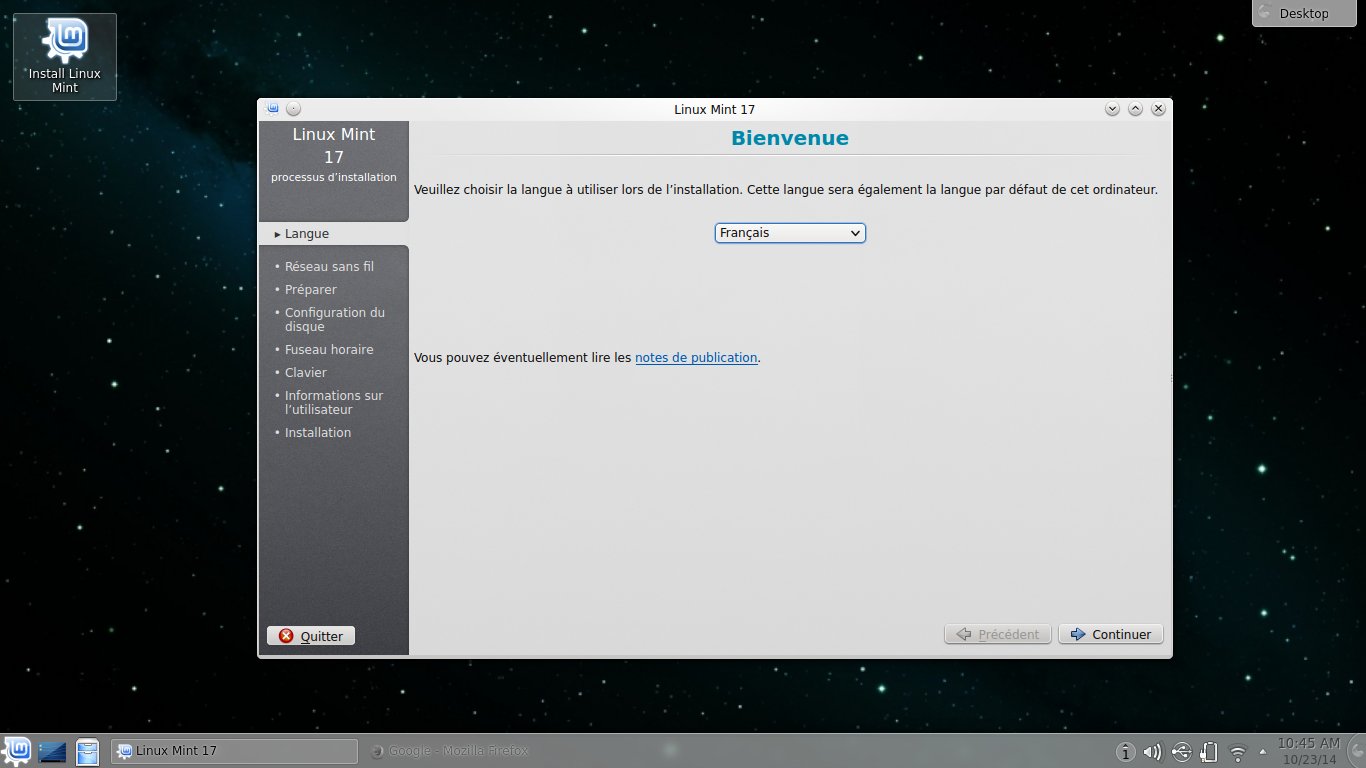
Task: Click the installer window menu icon in titlebar
Action: (x=273, y=109)
